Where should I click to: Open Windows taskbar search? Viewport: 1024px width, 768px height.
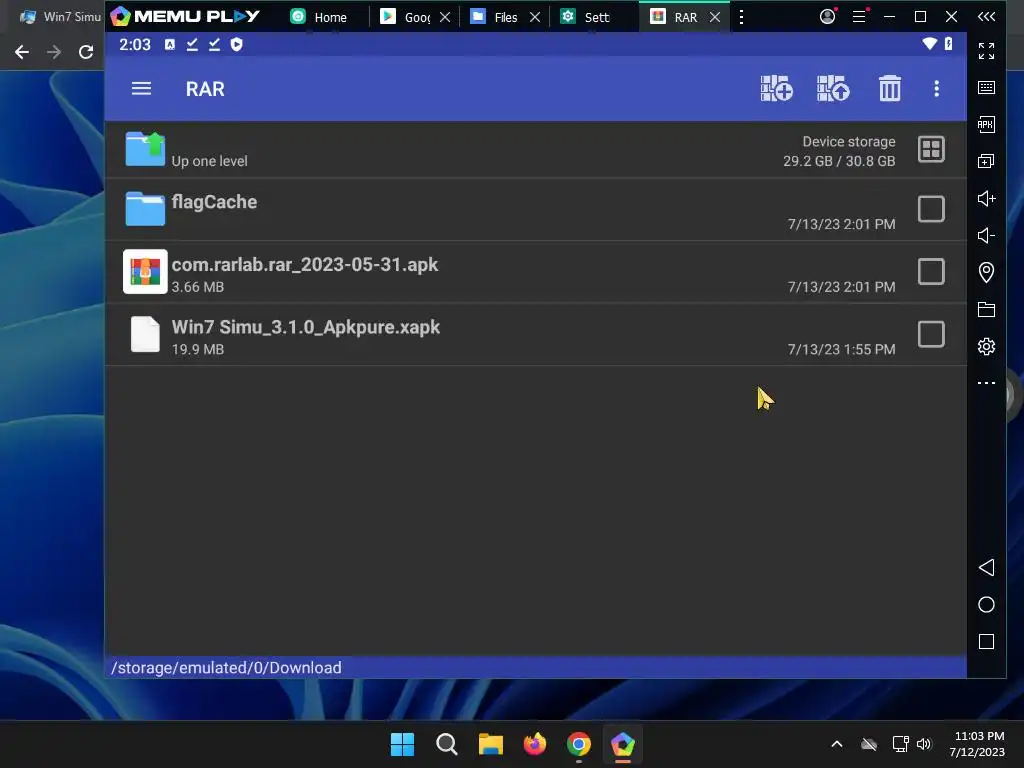(x=447, y=744)
